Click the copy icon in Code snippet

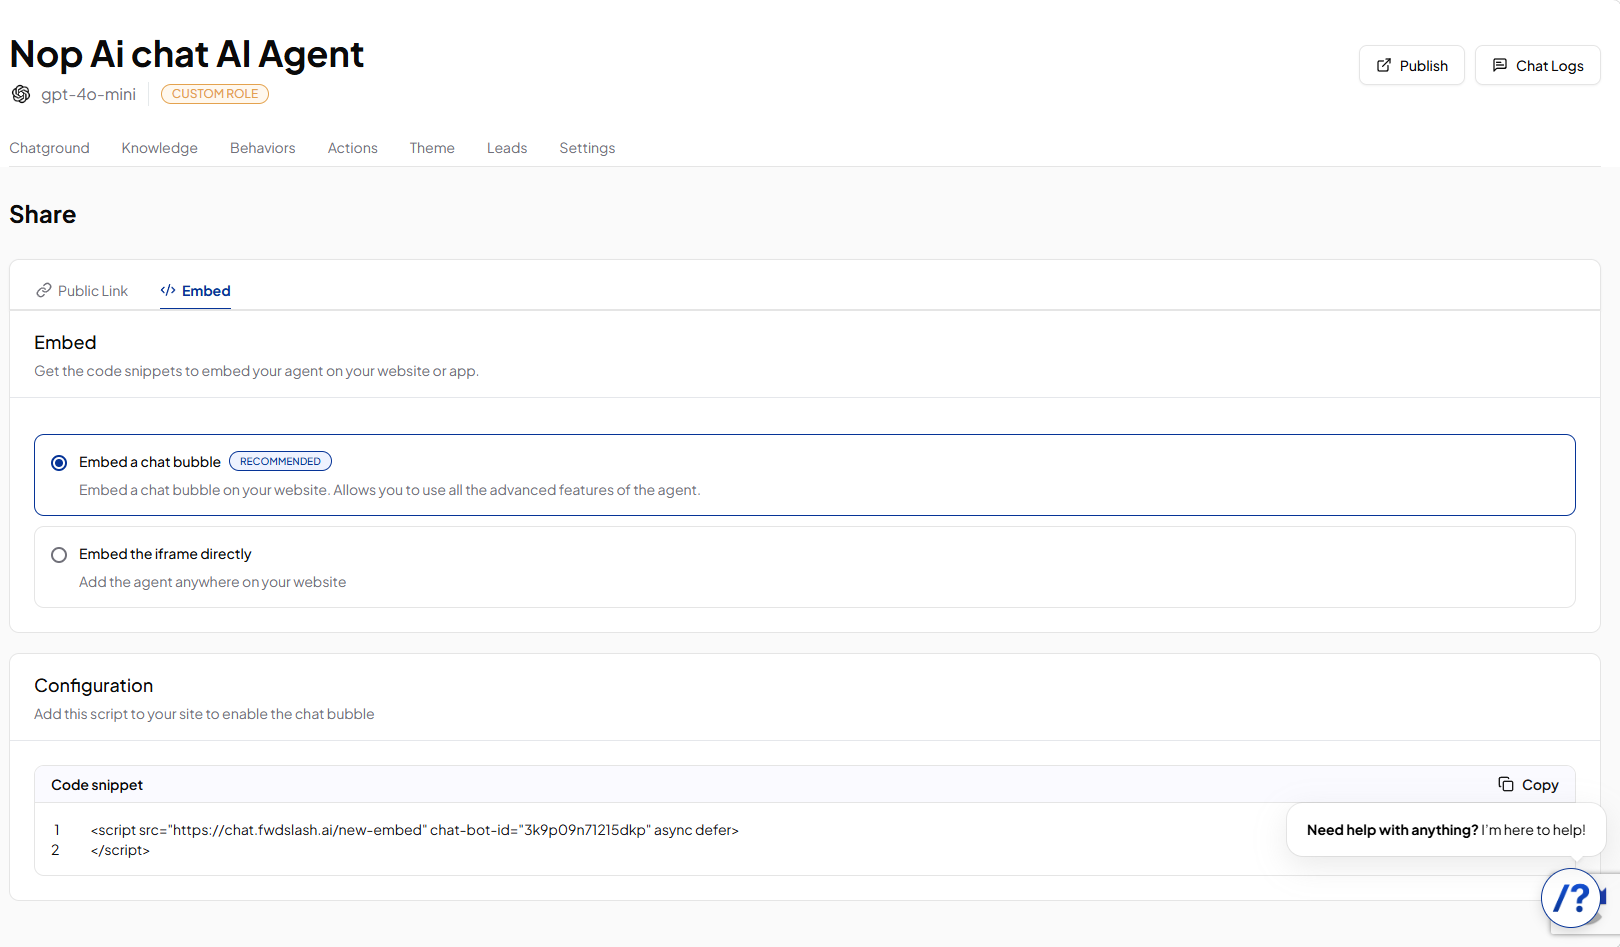1506,784
